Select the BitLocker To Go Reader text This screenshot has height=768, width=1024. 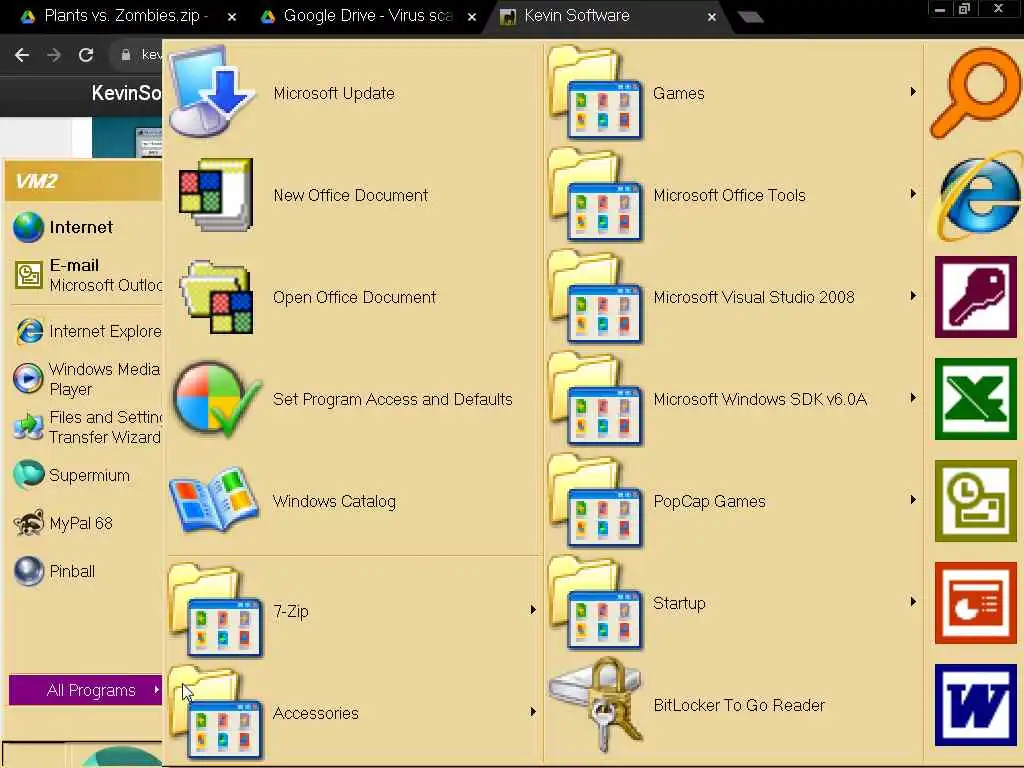(x=739, y=705)
